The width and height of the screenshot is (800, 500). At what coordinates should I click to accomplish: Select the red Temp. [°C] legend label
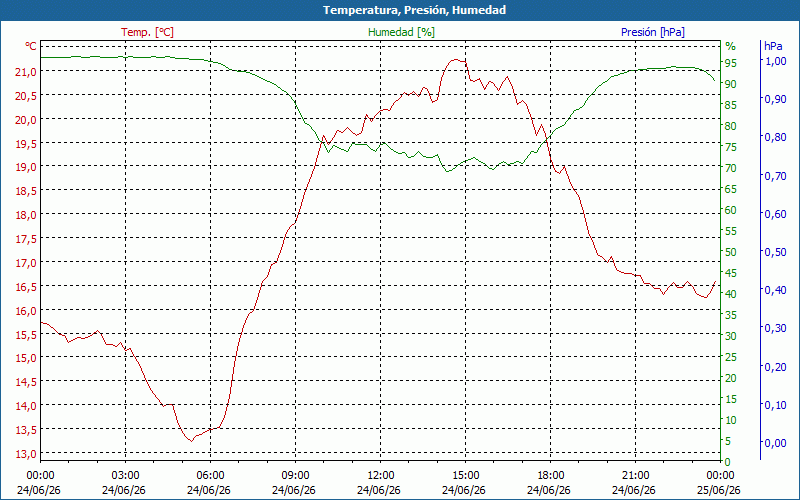147,32
